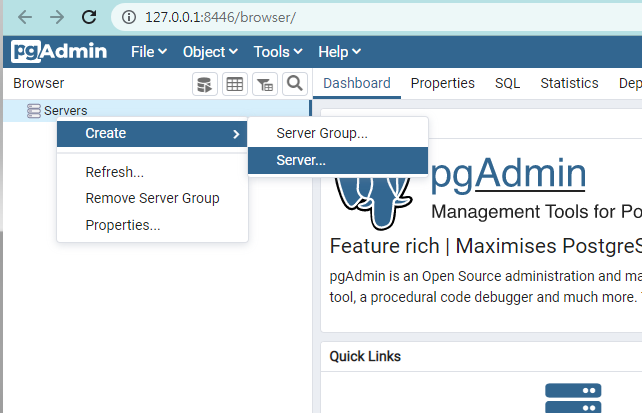Open the File menu

[x=149, y=52]
